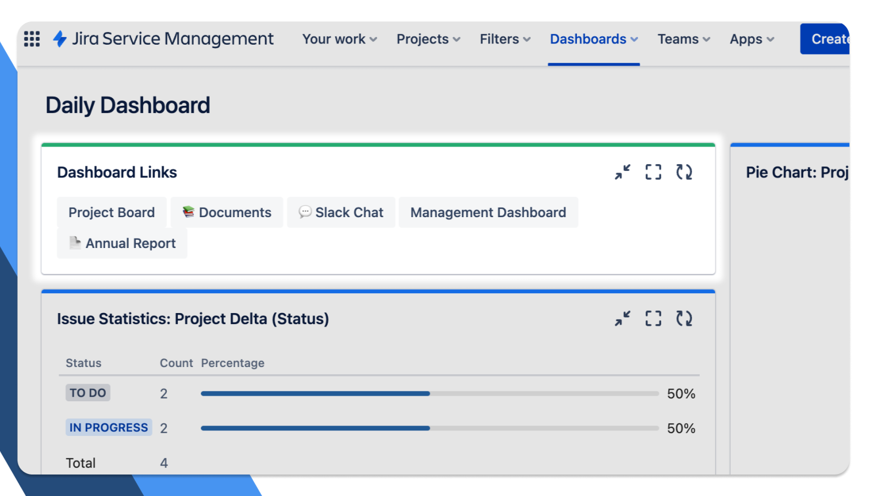Click the Jira Service Management lightning logo
This screenshot has height=496, width=871.
pos(60,39)
